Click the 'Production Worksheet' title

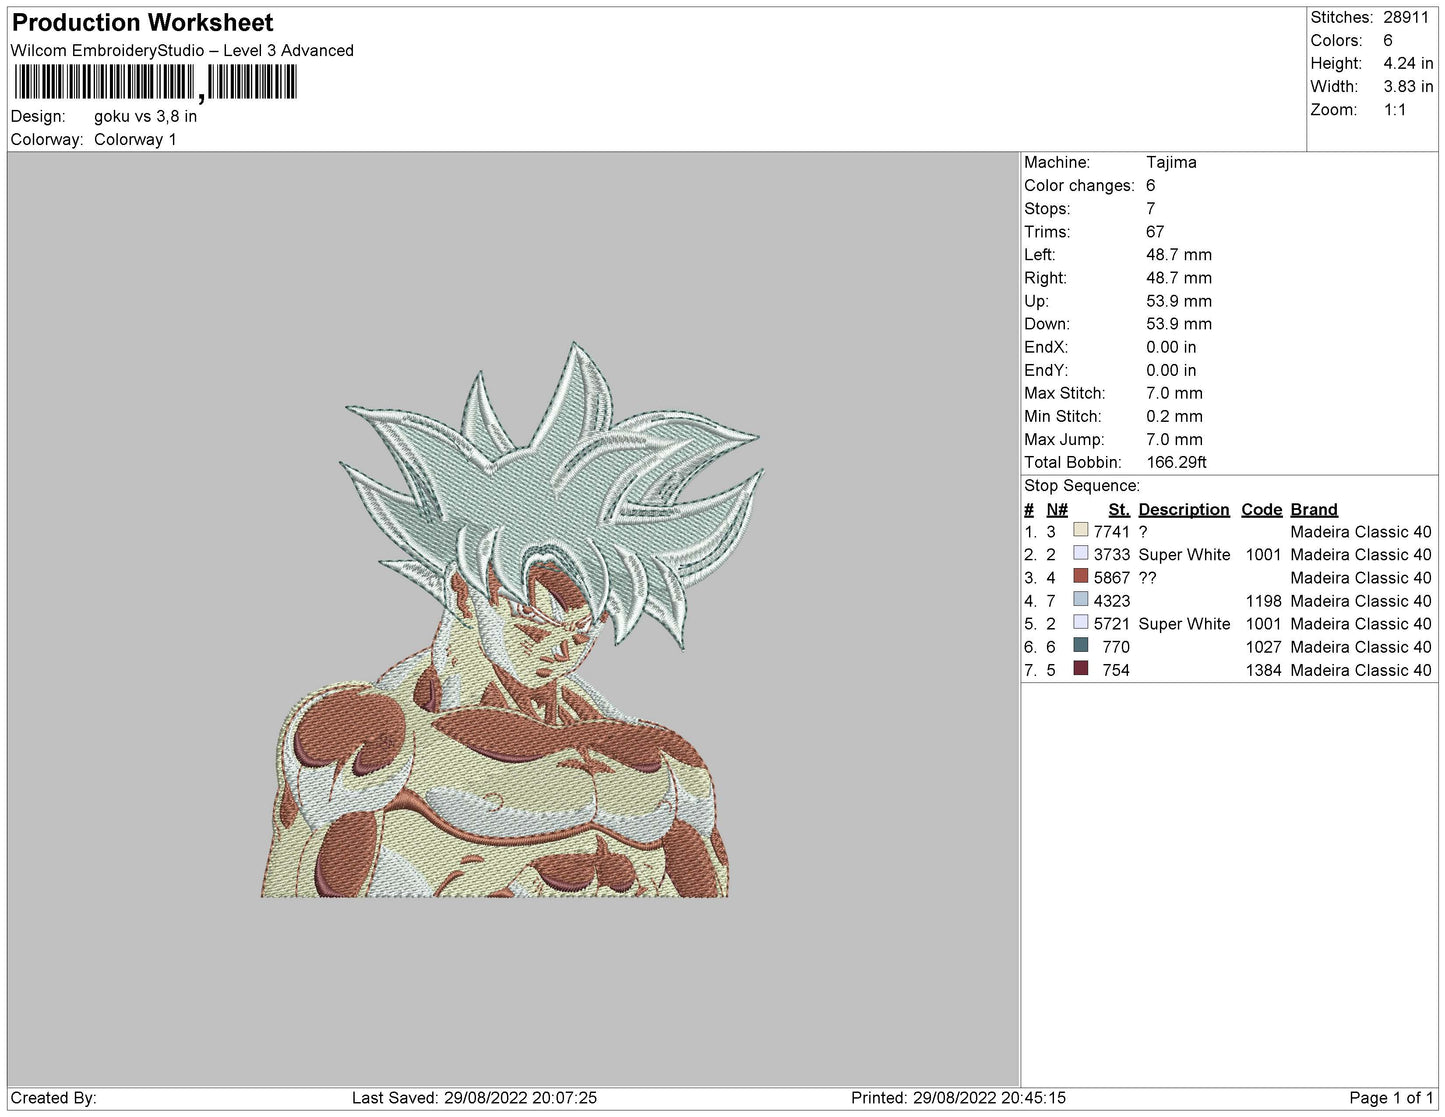point(142,22)
